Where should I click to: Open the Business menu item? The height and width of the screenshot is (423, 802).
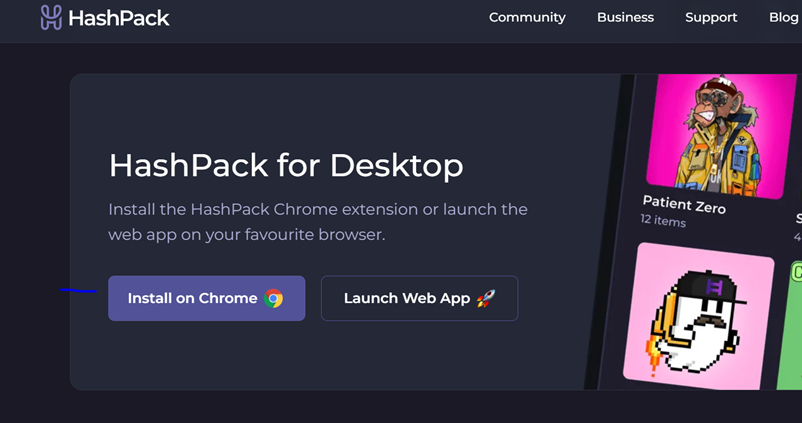pyautogui.click(x=625, y=17)
